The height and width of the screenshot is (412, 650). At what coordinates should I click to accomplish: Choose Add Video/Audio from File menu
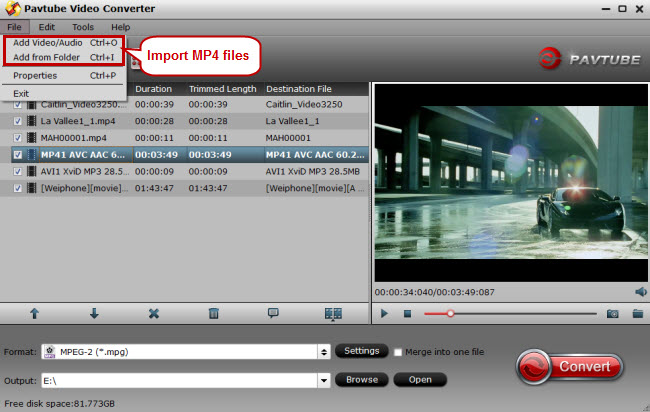pos(65,43)
